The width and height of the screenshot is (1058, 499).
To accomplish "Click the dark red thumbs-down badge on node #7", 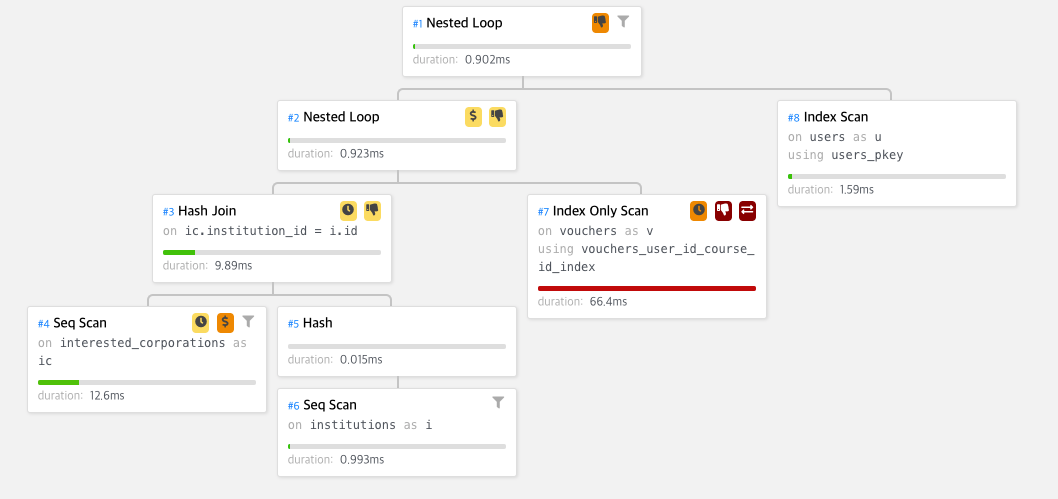I will click(x=723, y=210).
